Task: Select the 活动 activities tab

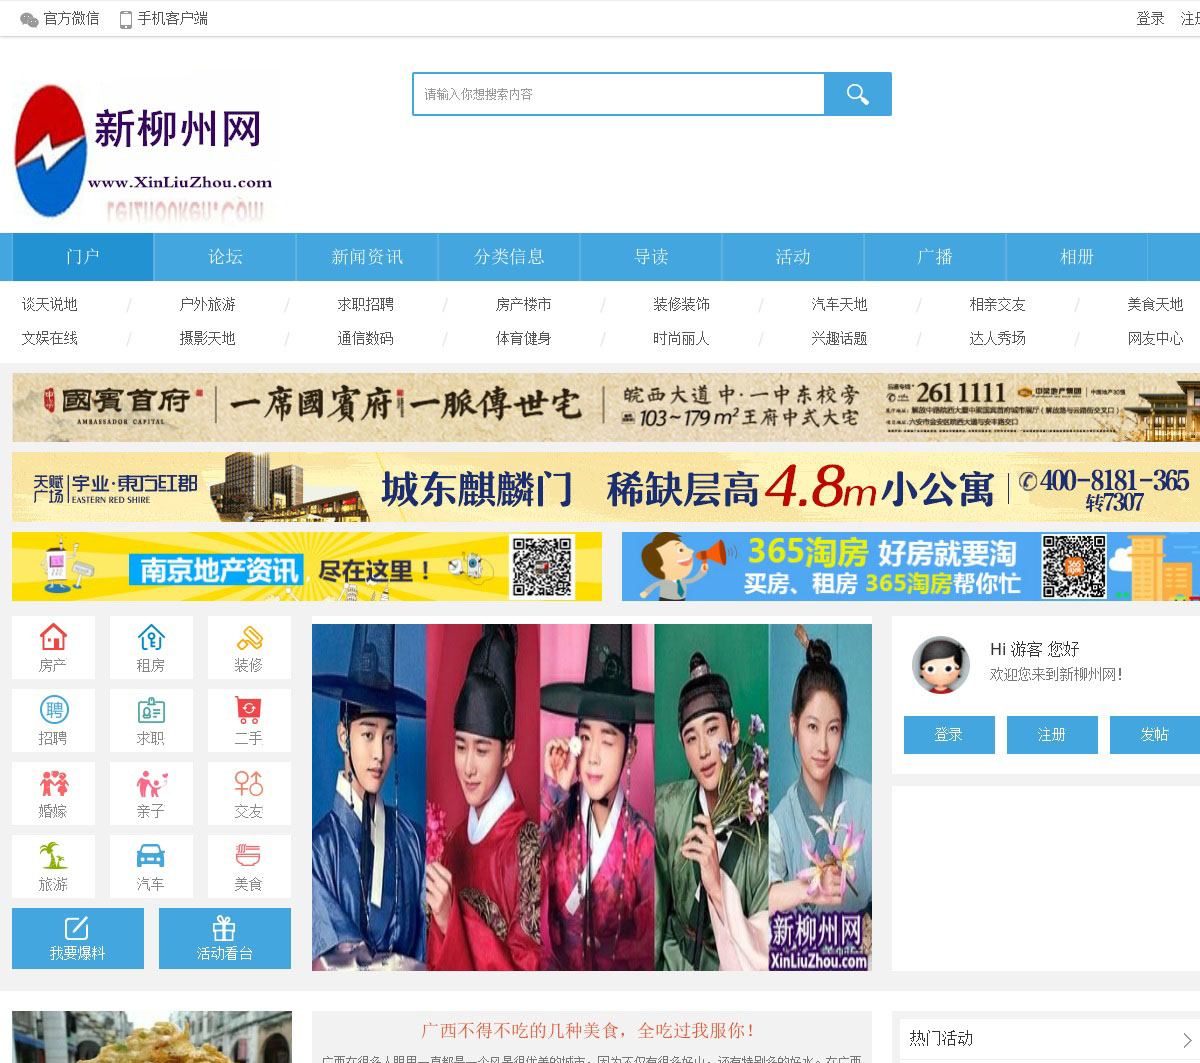Action: pos(793,257)
